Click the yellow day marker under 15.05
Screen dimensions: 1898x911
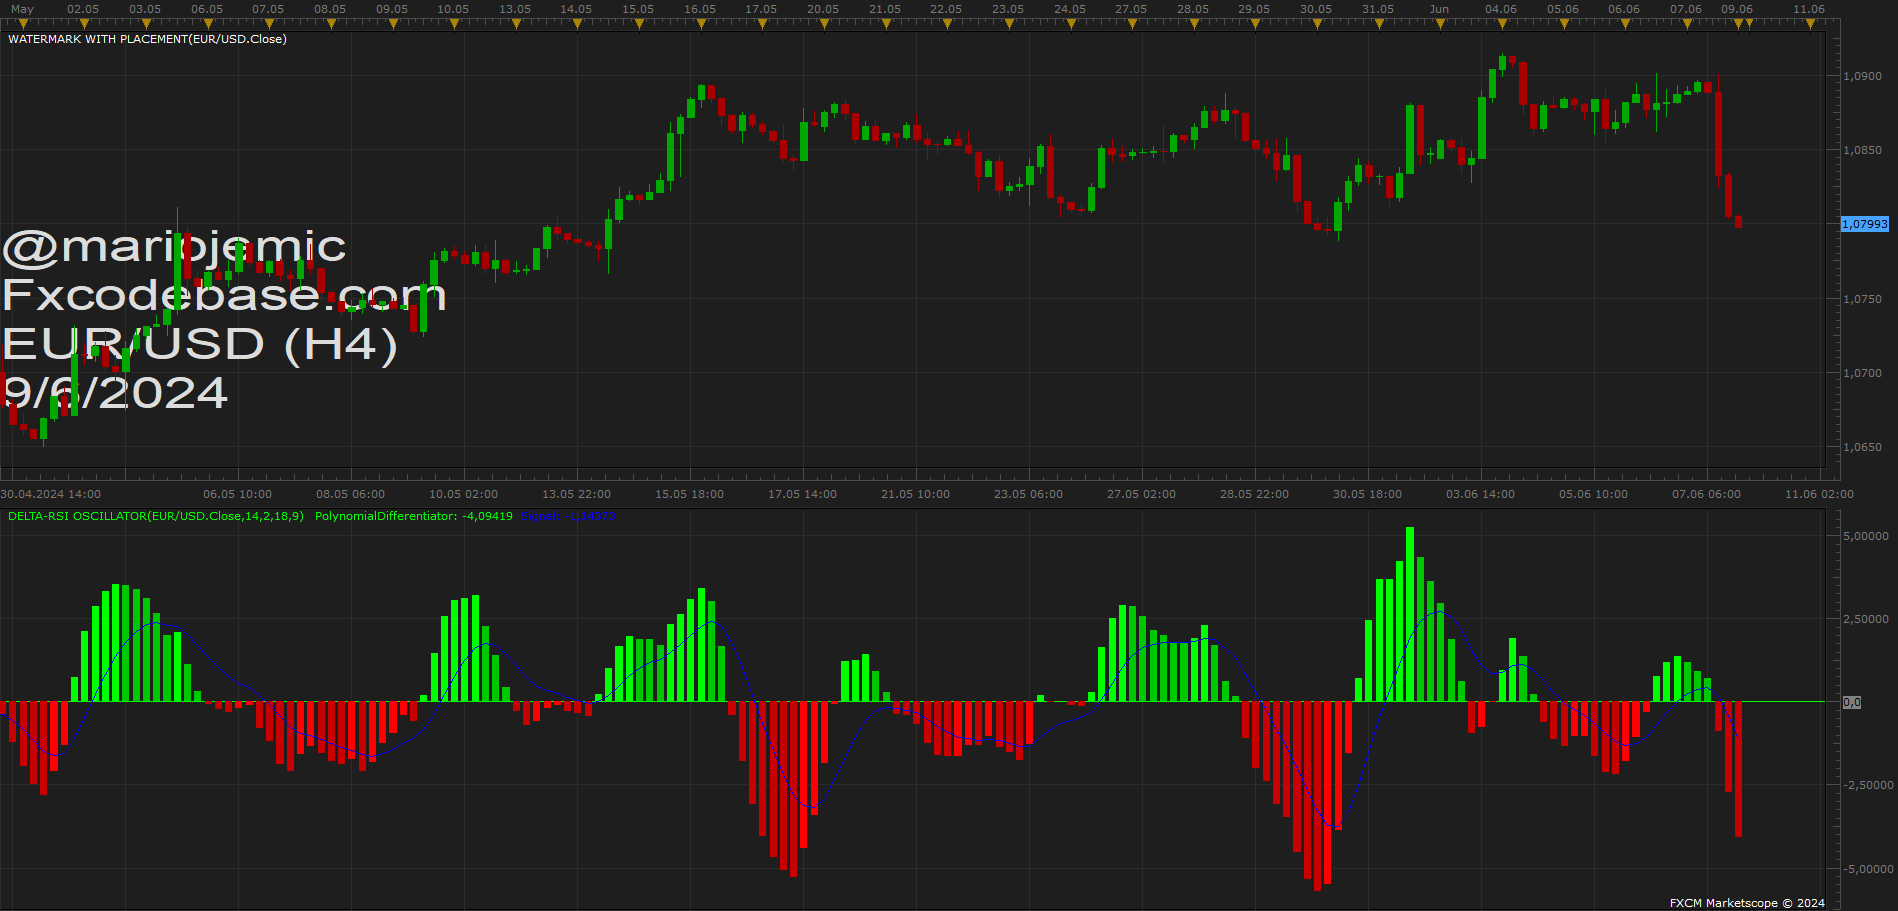(639, 24)
